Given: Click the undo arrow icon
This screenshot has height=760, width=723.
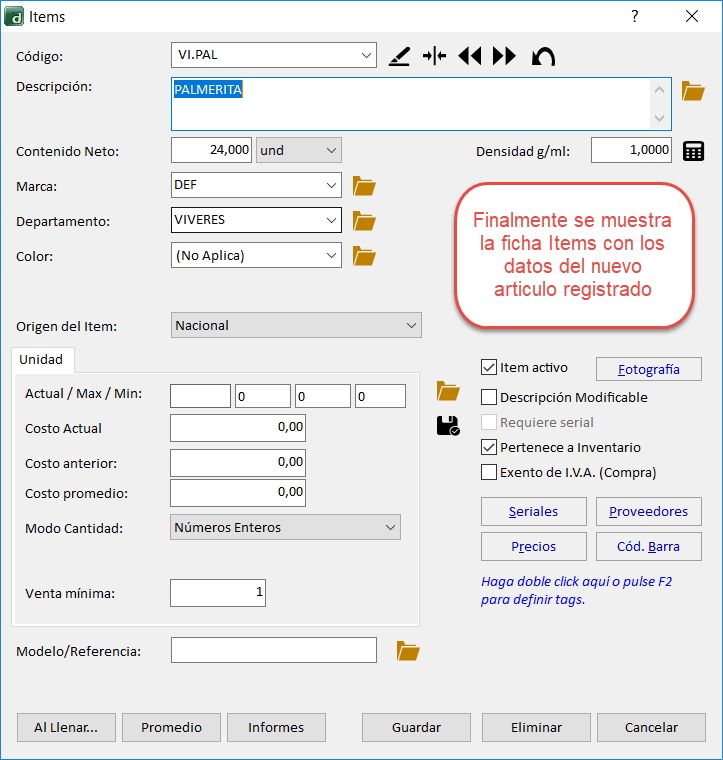Looking at the screenshot, I should pos(543,57).
